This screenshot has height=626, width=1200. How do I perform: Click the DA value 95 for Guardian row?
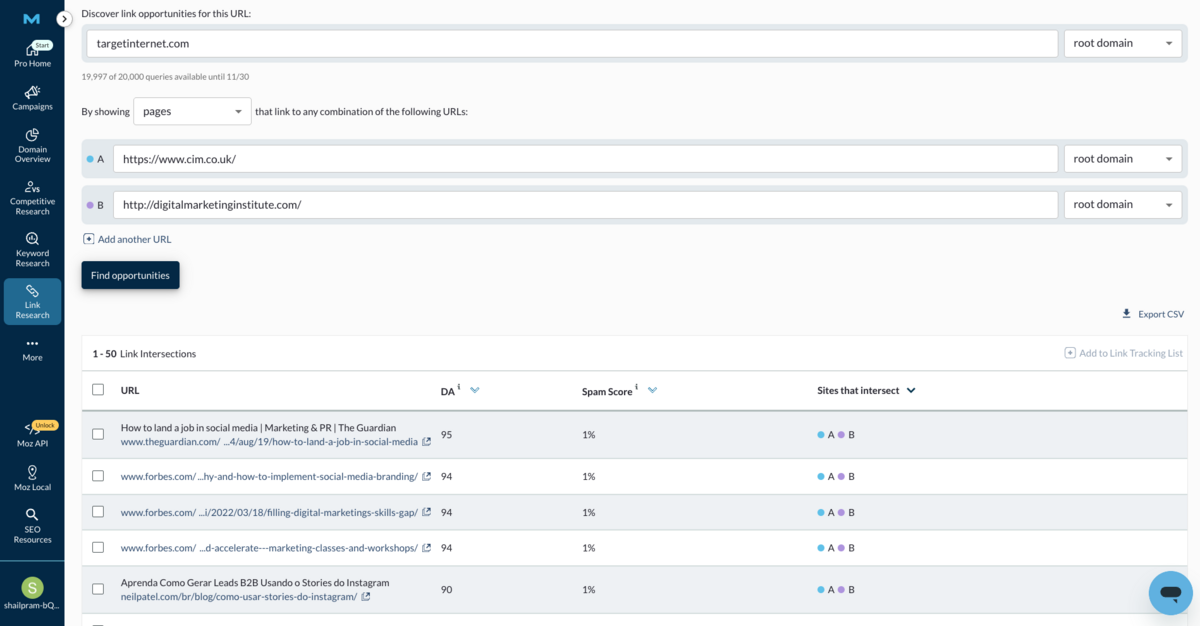(446, 435)
